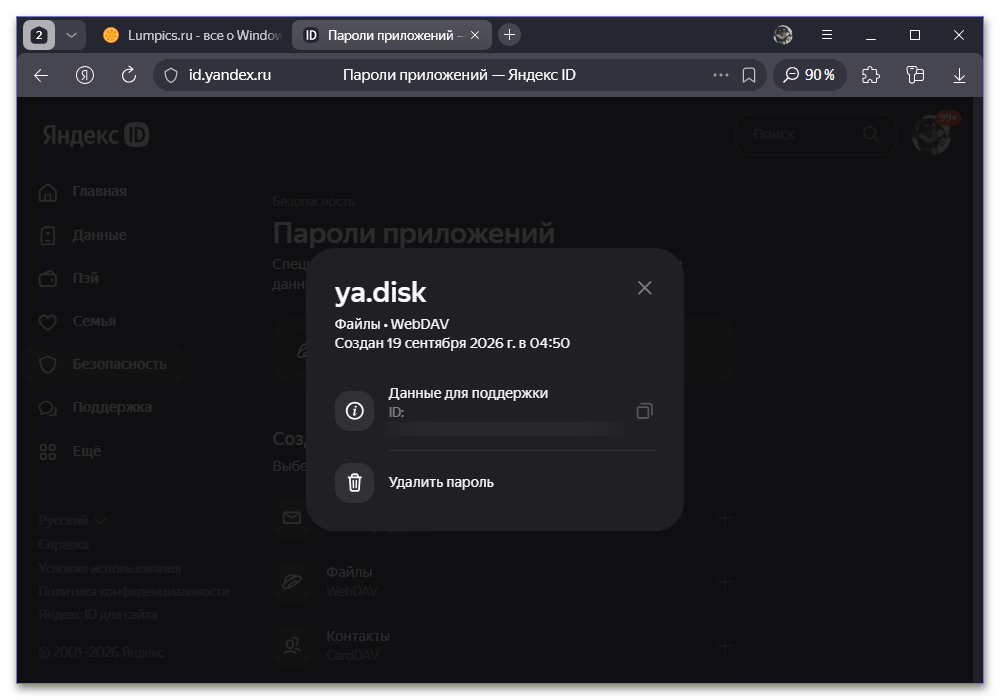Close the ya.disk password dialog
This screenshot has width=1000, height=700.
644,288
